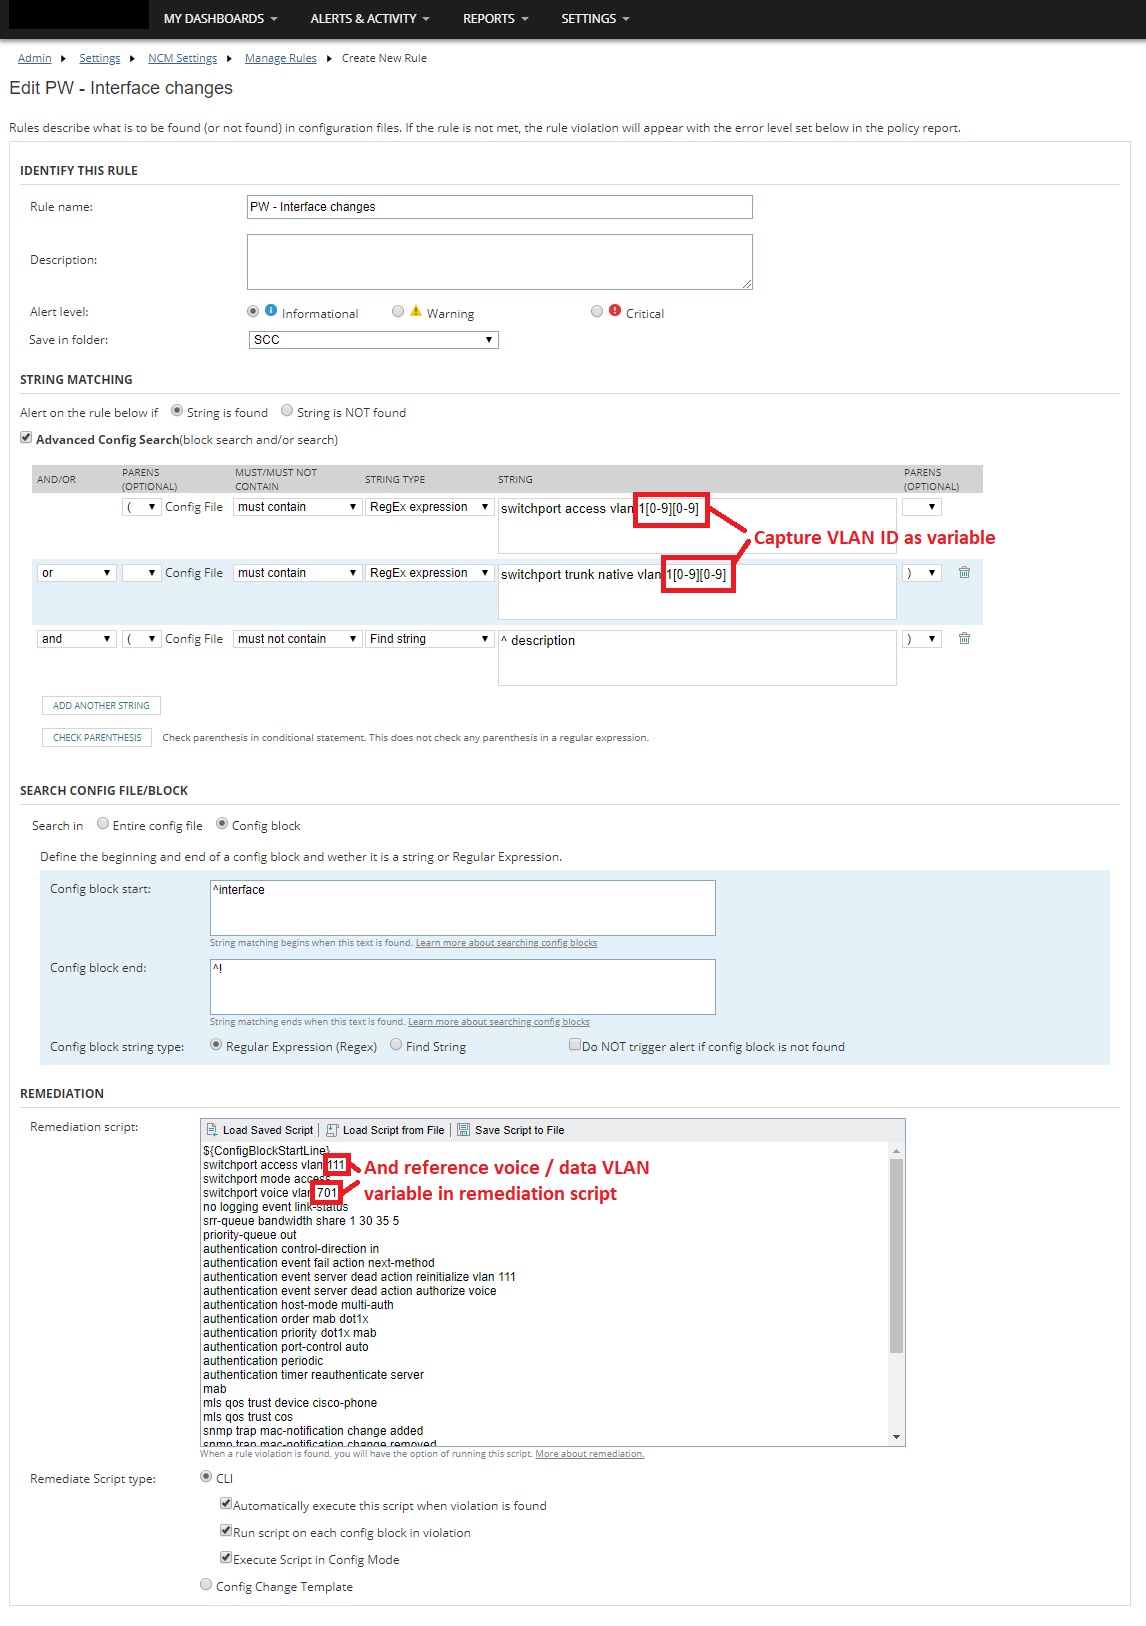Open the 'must not contain' dropdown

(298, 639)
